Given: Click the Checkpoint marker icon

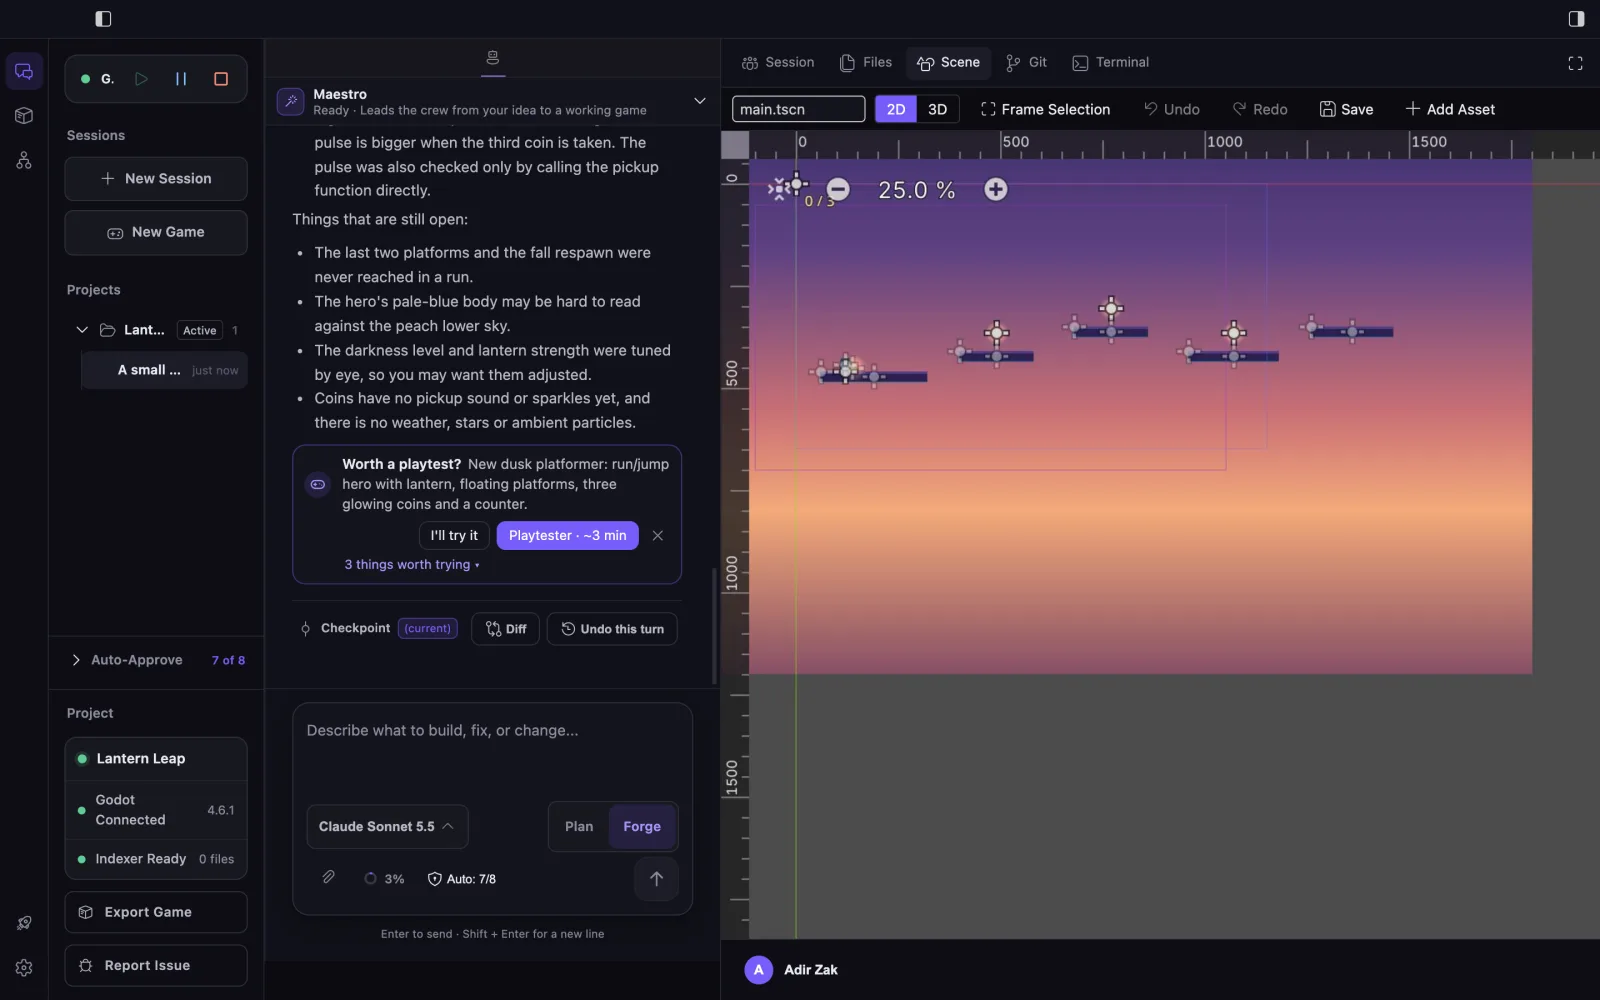Looking at the screenshot, I should click(305, 629).
